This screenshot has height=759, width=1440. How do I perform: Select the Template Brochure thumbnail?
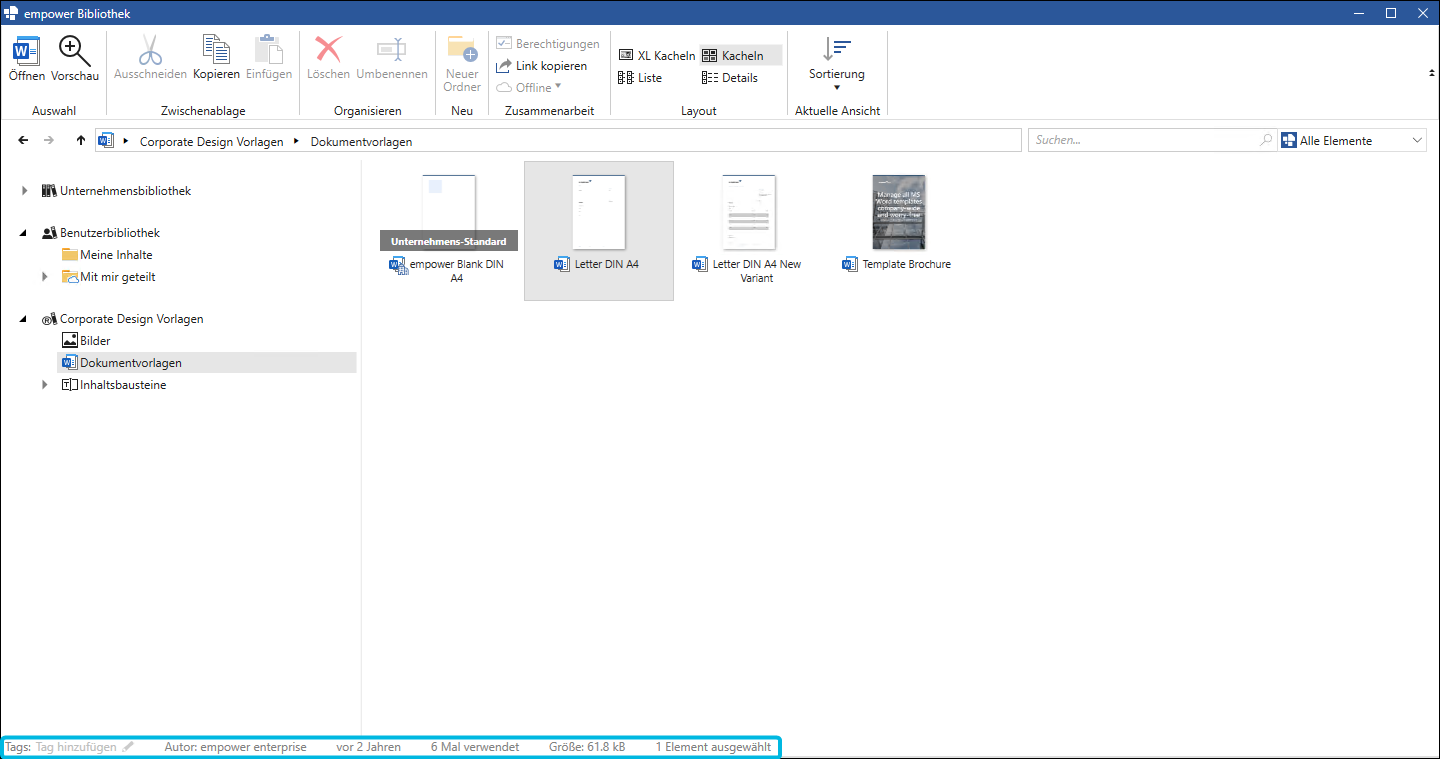(899, 212)
